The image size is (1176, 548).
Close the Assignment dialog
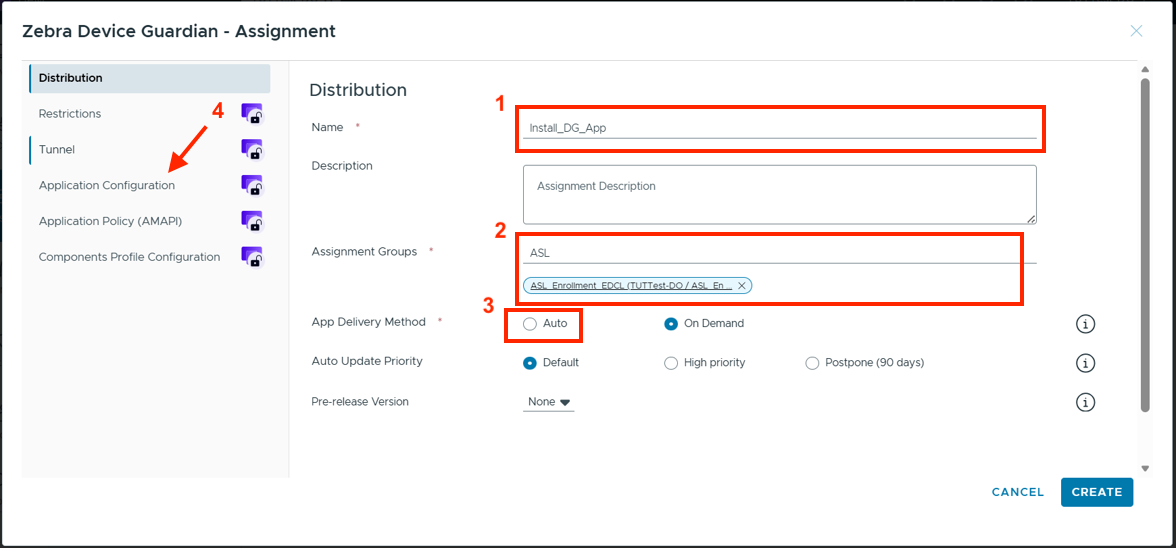click(x=1136, y=31)
